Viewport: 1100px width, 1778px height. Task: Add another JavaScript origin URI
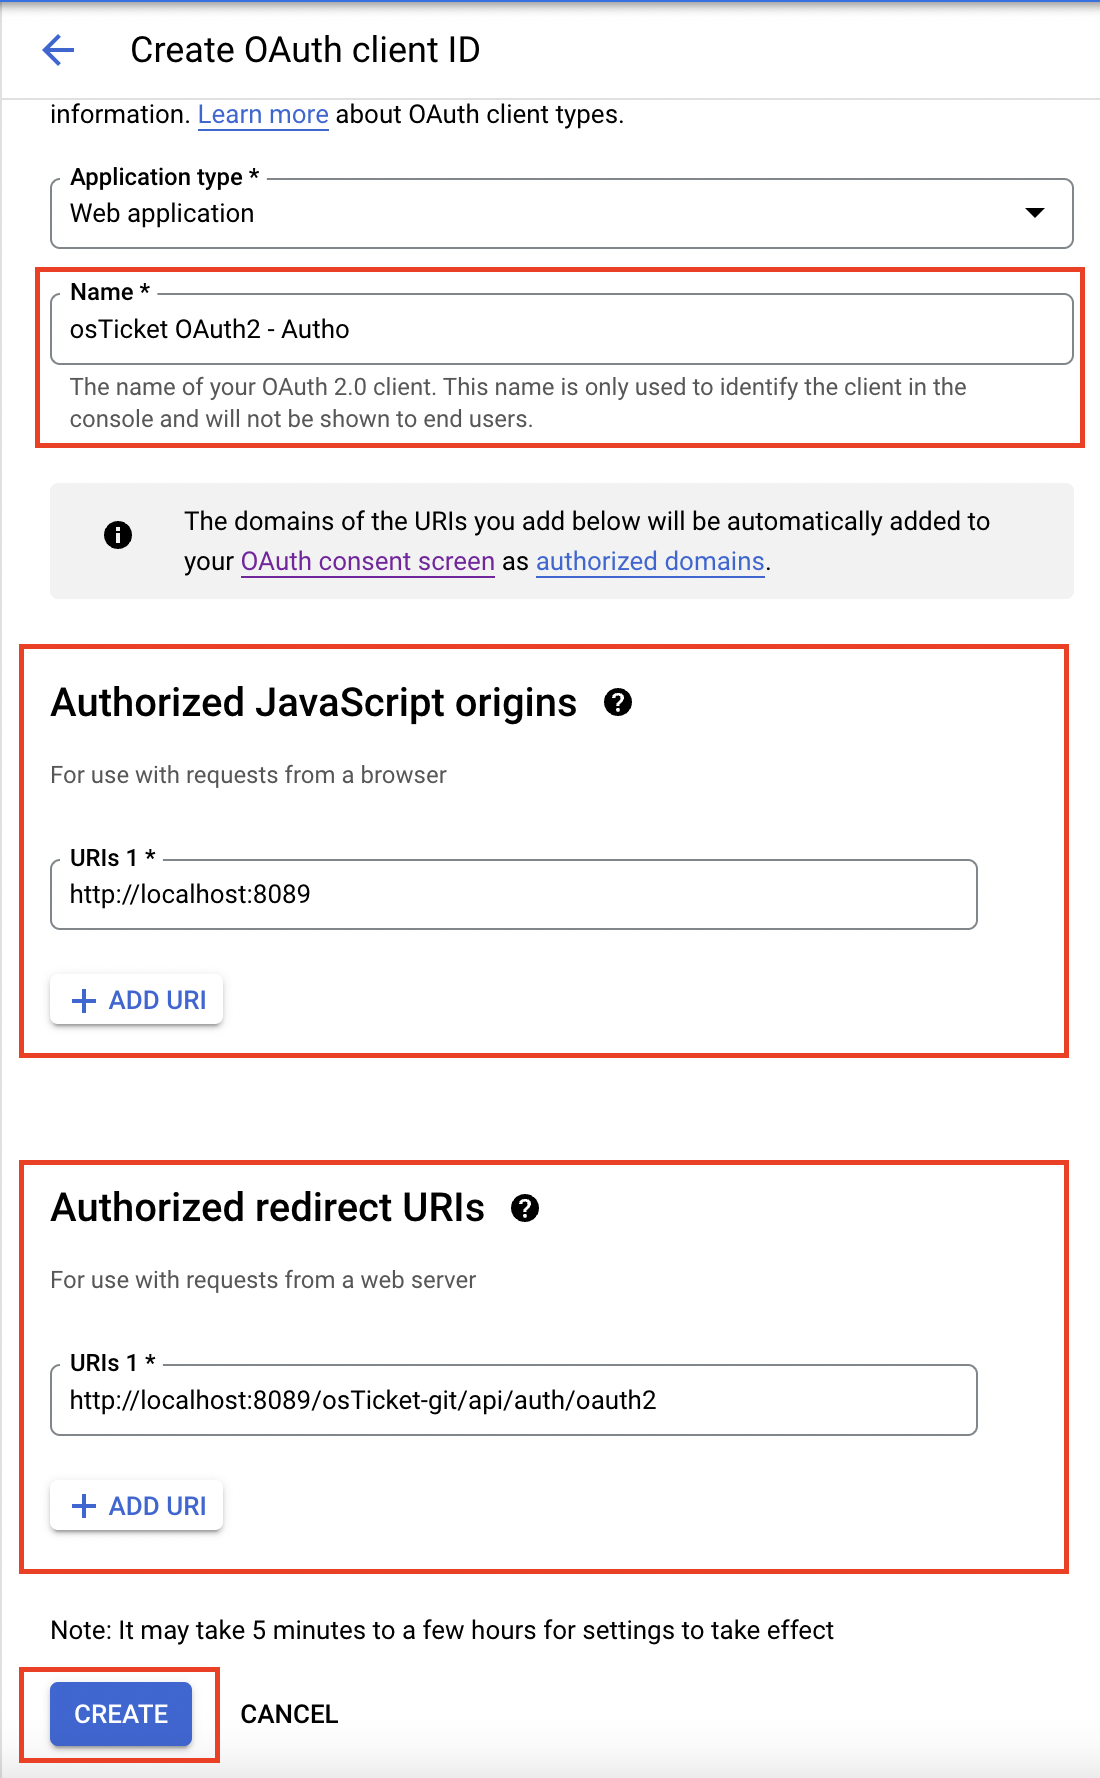tap(136, 999)
